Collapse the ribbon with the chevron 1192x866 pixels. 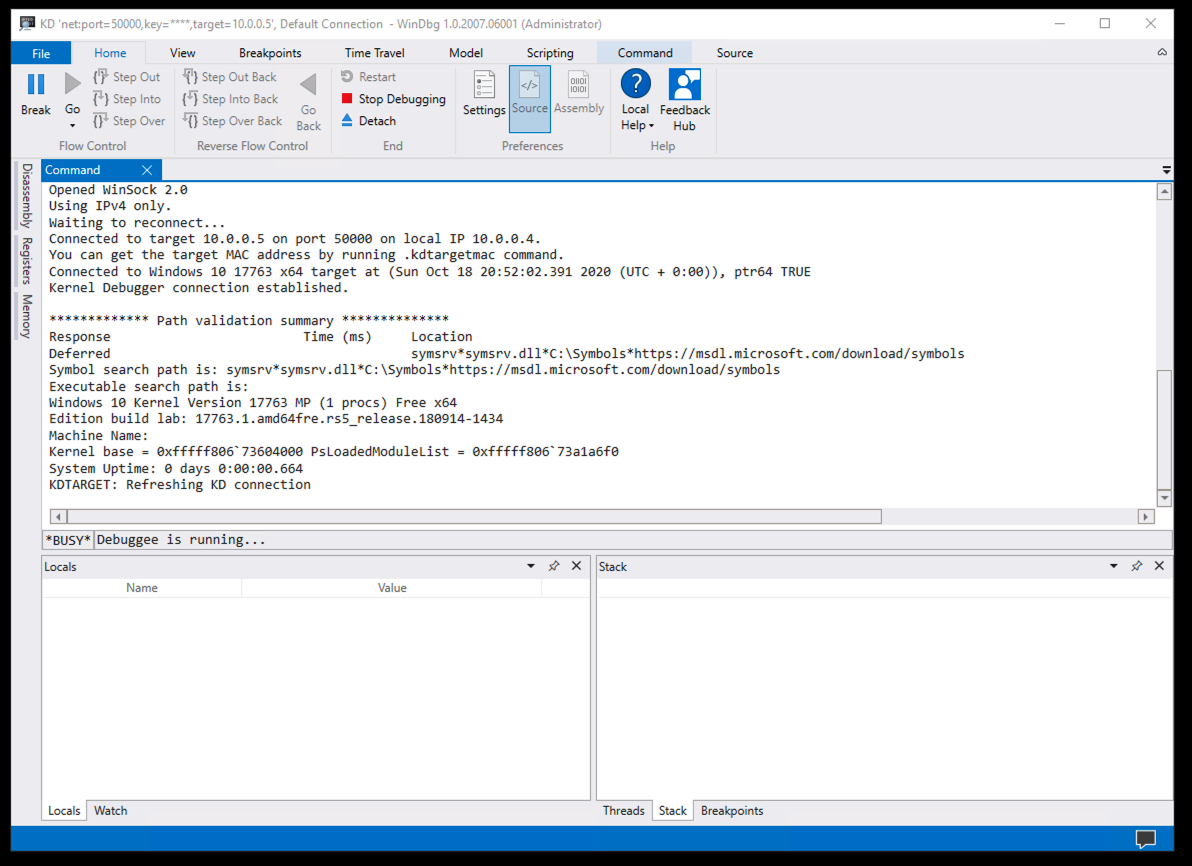(1162, 53)
